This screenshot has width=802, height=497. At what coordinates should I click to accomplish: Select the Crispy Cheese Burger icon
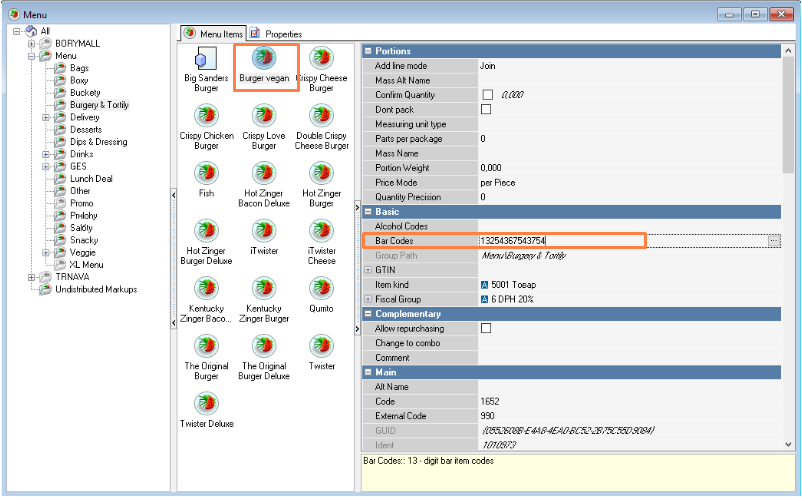(321, 58)
